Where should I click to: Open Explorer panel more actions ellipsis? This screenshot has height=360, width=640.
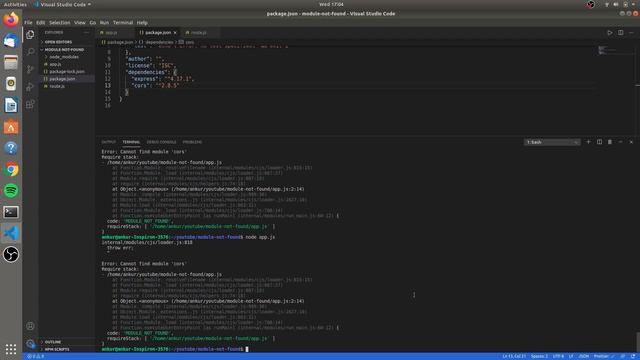coord(87,33)
